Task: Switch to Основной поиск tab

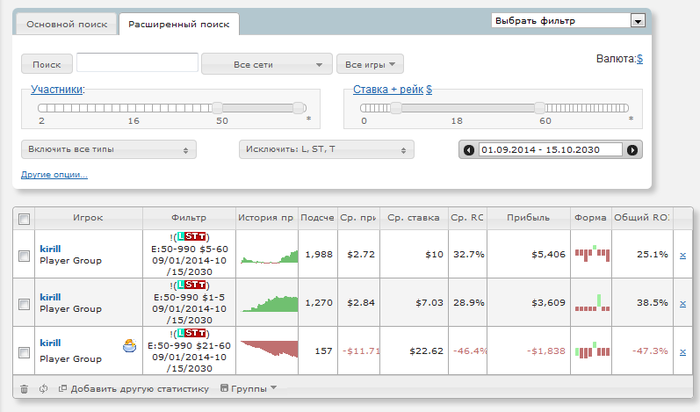Action: coord(67,24)
